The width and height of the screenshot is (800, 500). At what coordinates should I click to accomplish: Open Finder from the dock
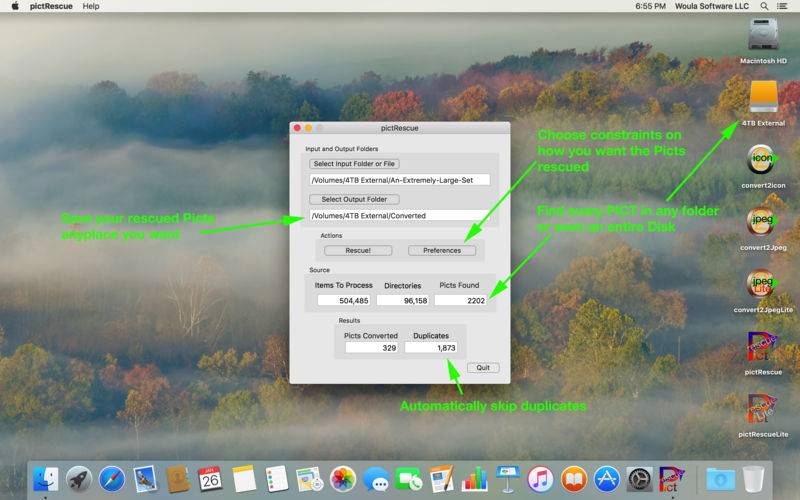point(46,480)
